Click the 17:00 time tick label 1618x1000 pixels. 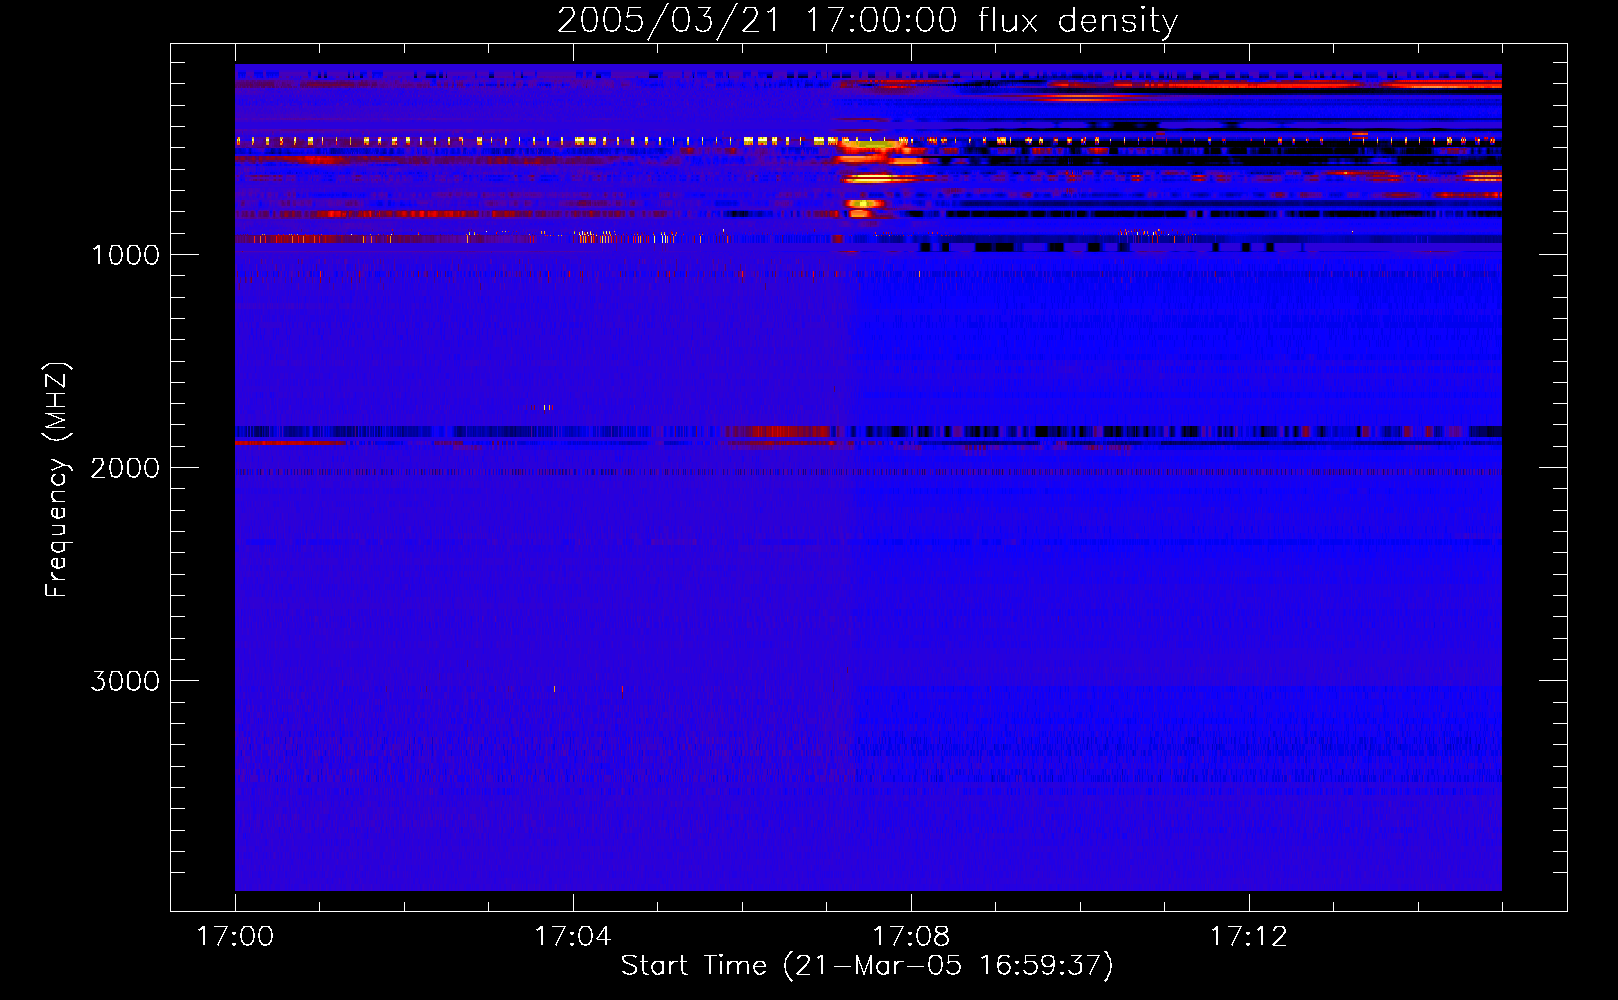click(x=235, y=937)
